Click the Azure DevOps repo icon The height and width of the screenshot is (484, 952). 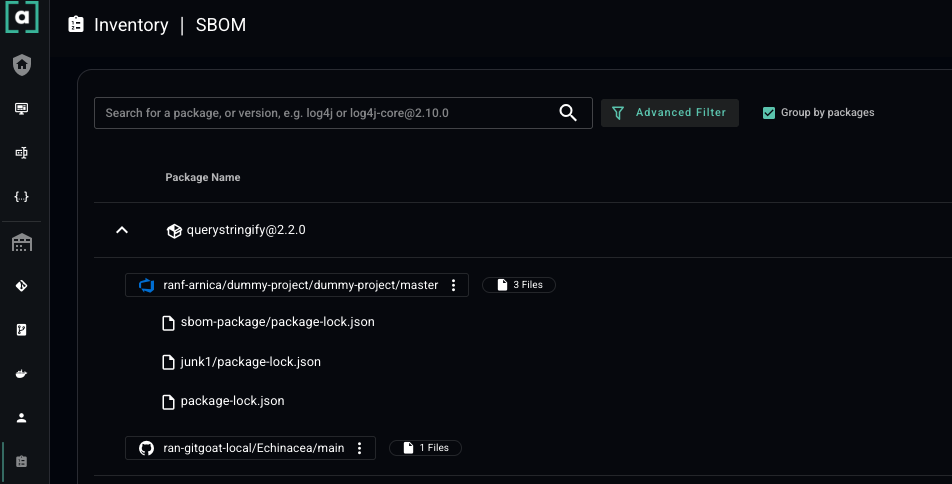point(146,285)
